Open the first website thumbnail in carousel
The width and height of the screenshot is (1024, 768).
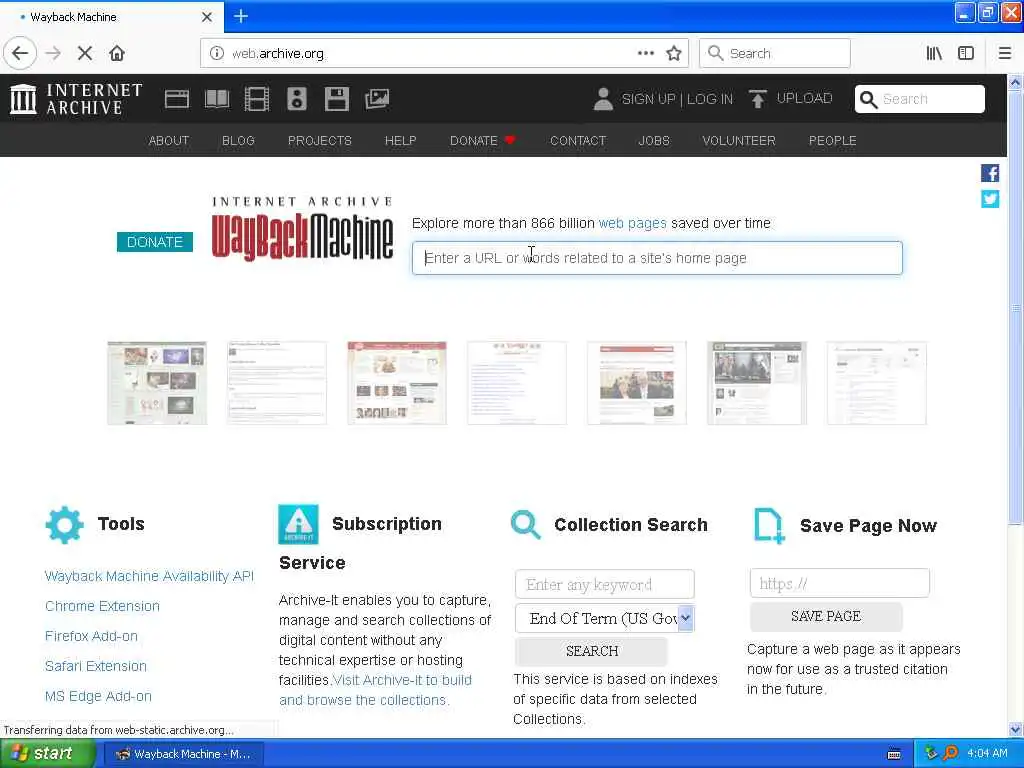point(157,383)
